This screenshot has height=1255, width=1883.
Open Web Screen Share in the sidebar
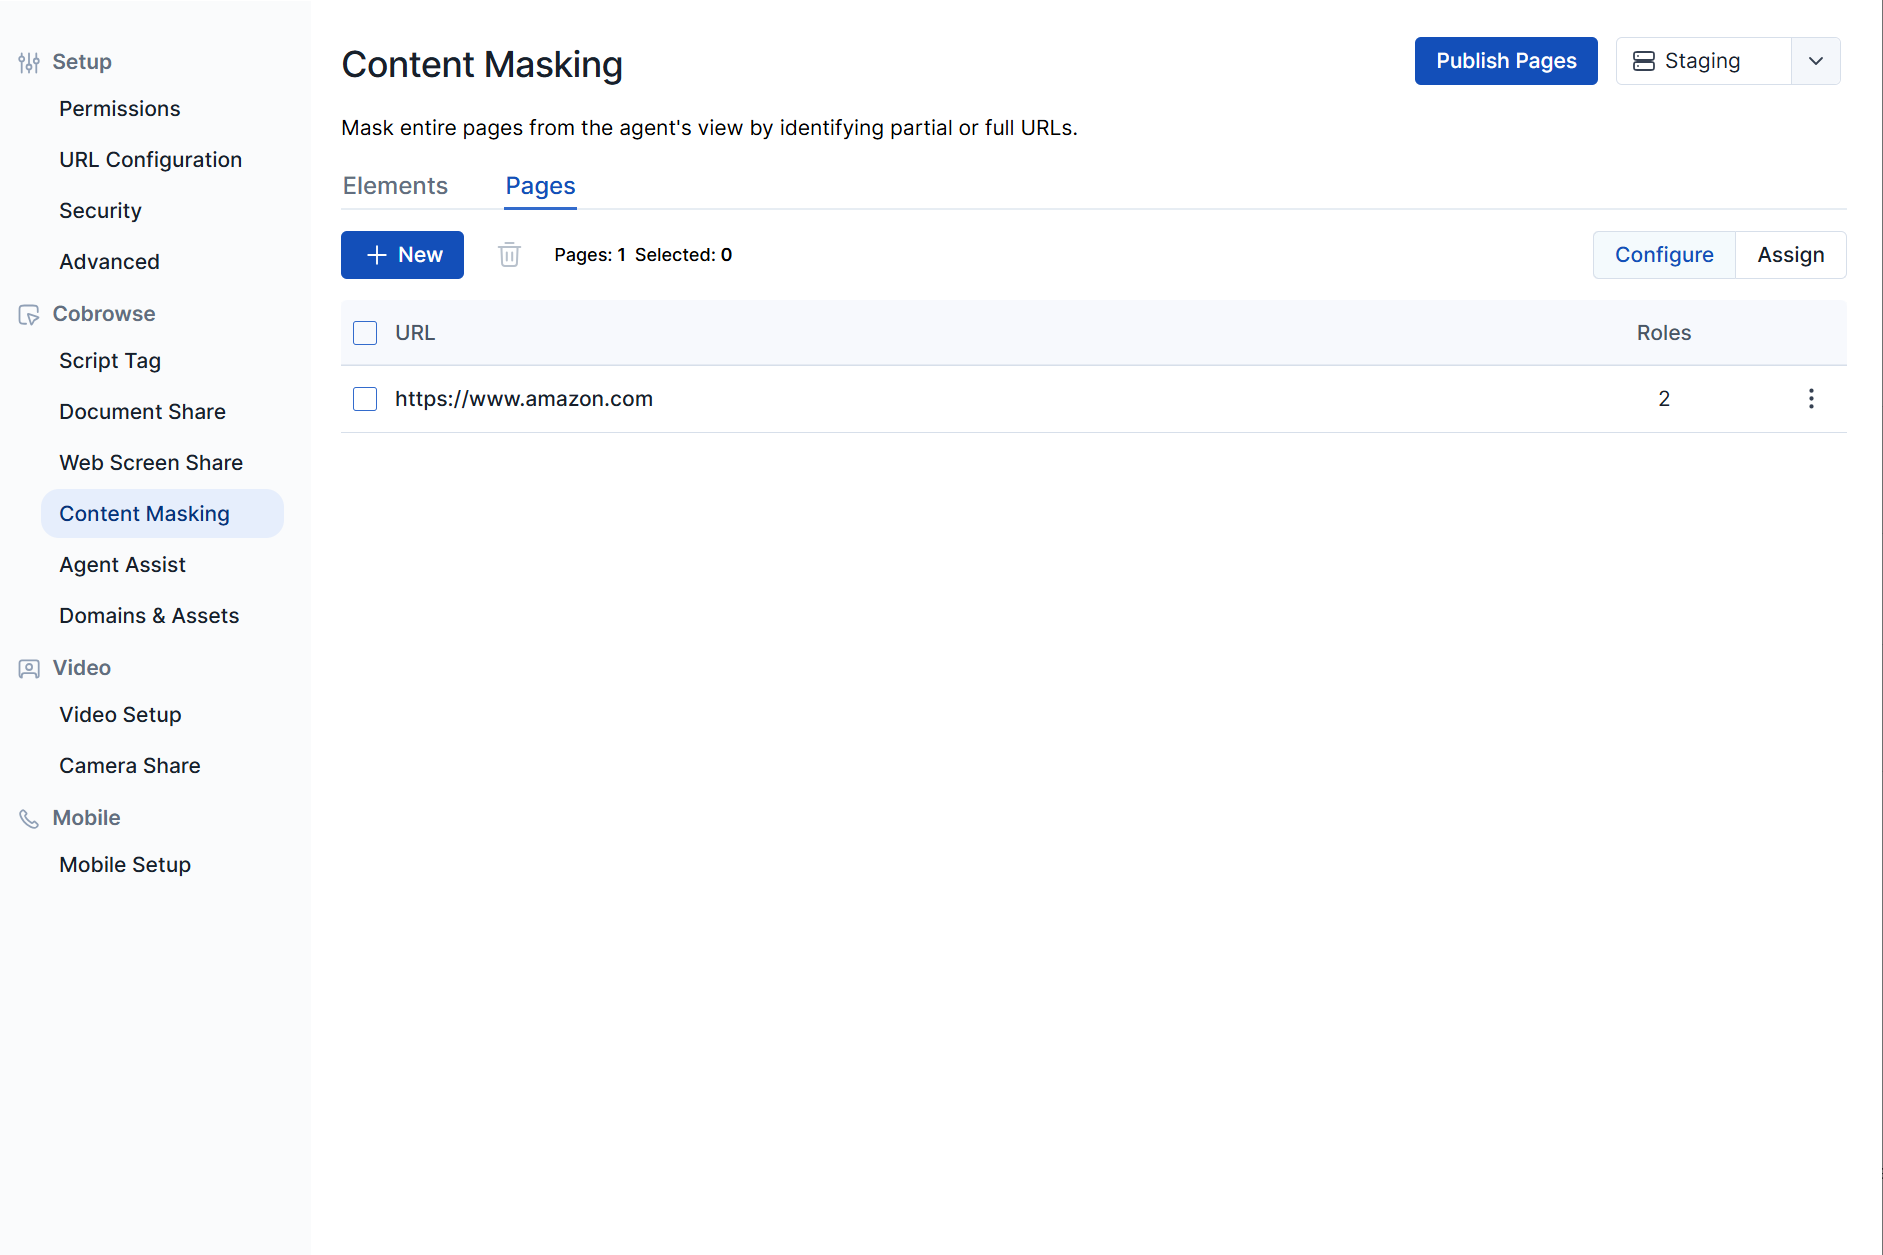coord(151,463)
